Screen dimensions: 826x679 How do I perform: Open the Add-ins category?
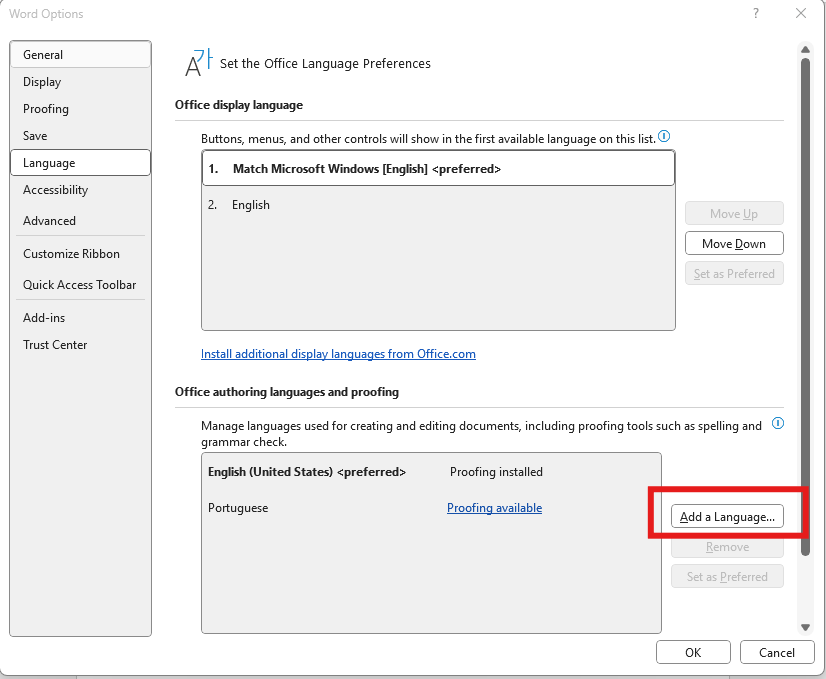80,318
